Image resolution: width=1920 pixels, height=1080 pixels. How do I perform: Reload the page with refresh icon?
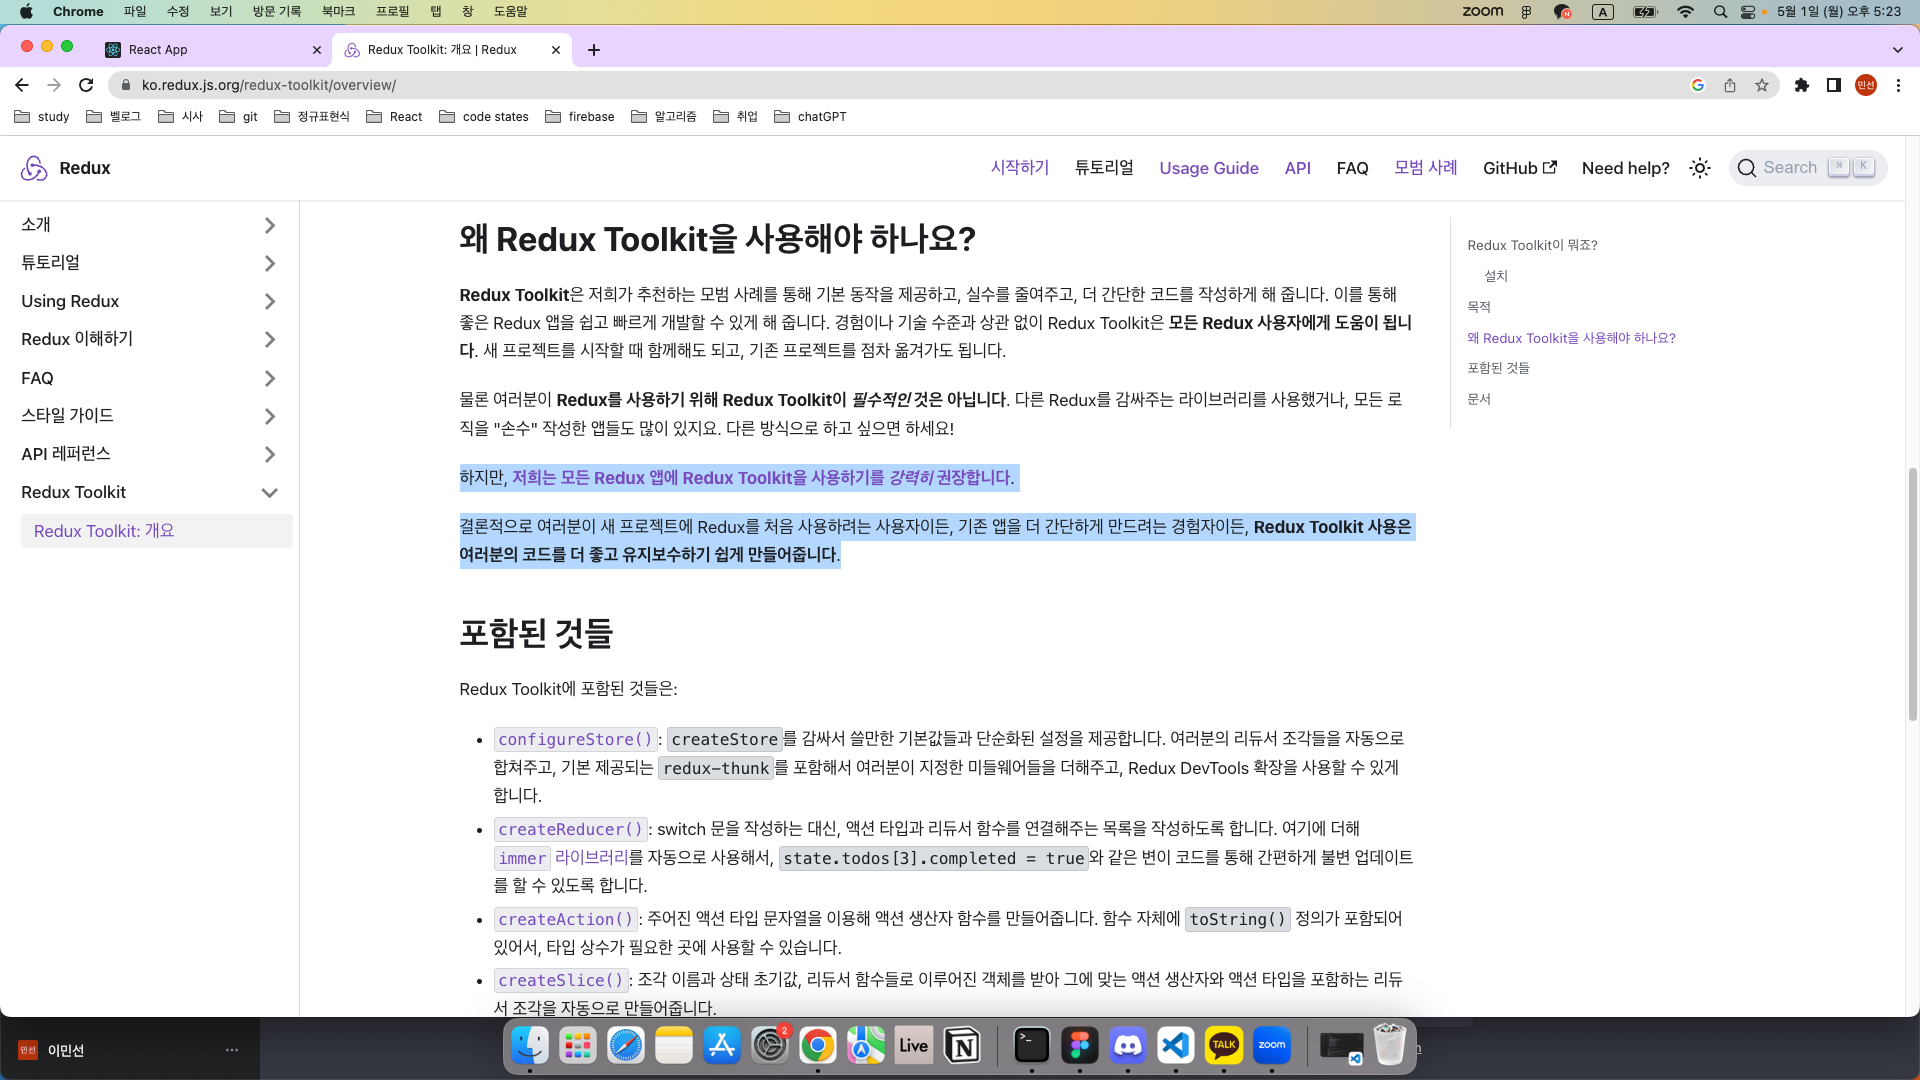coord(86,85)
